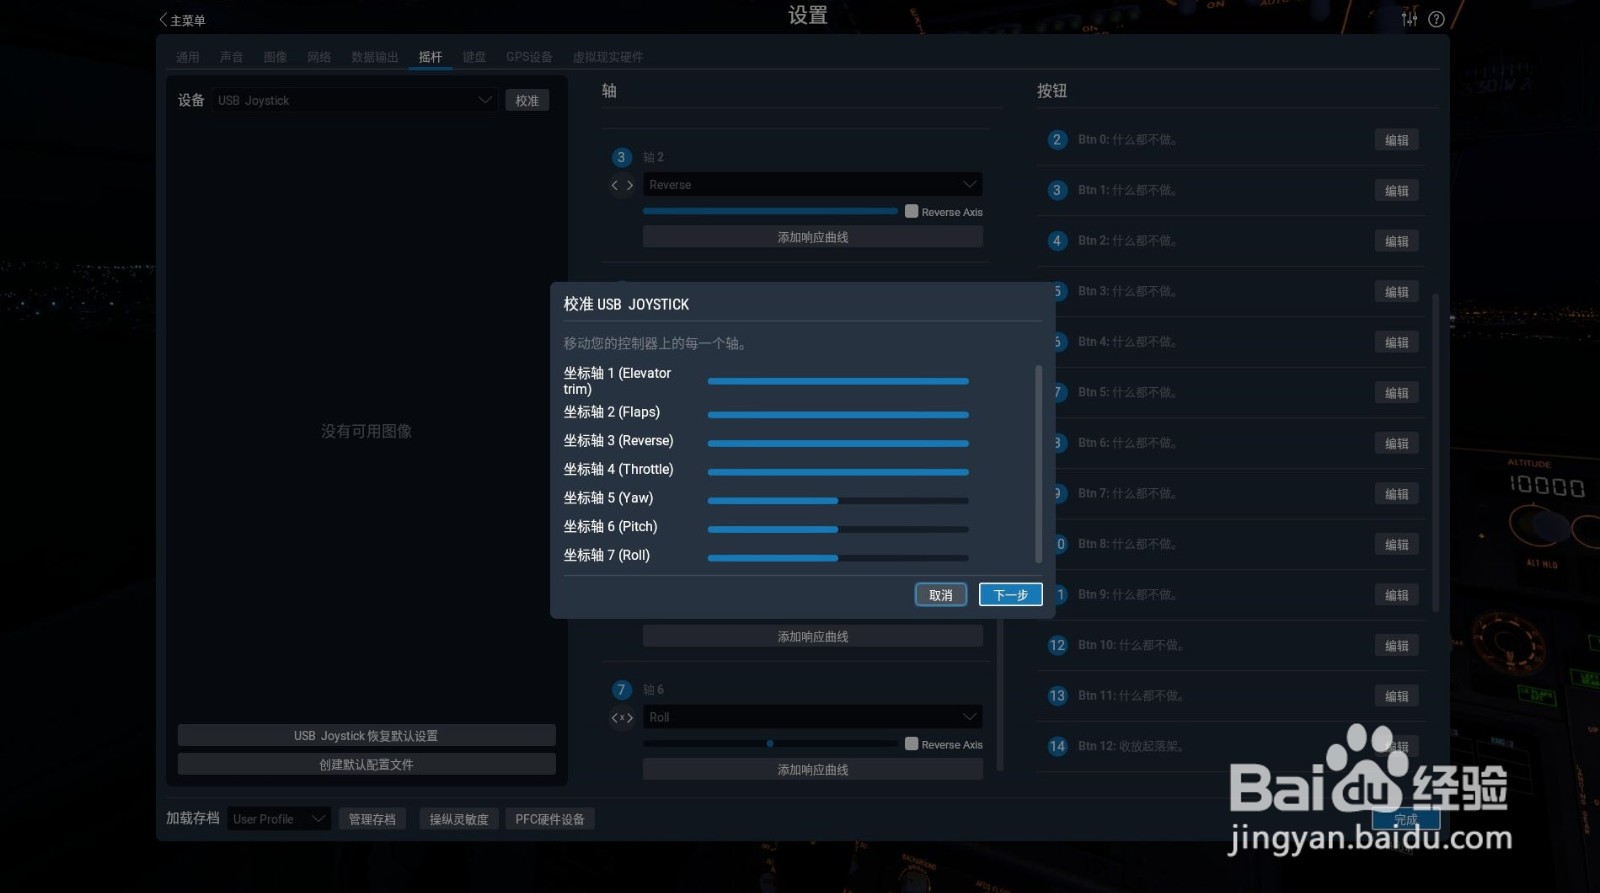The image size is (1600, 893).
Task: Open the Reverse axis assignment dropdown
Action: pos(812,185)
